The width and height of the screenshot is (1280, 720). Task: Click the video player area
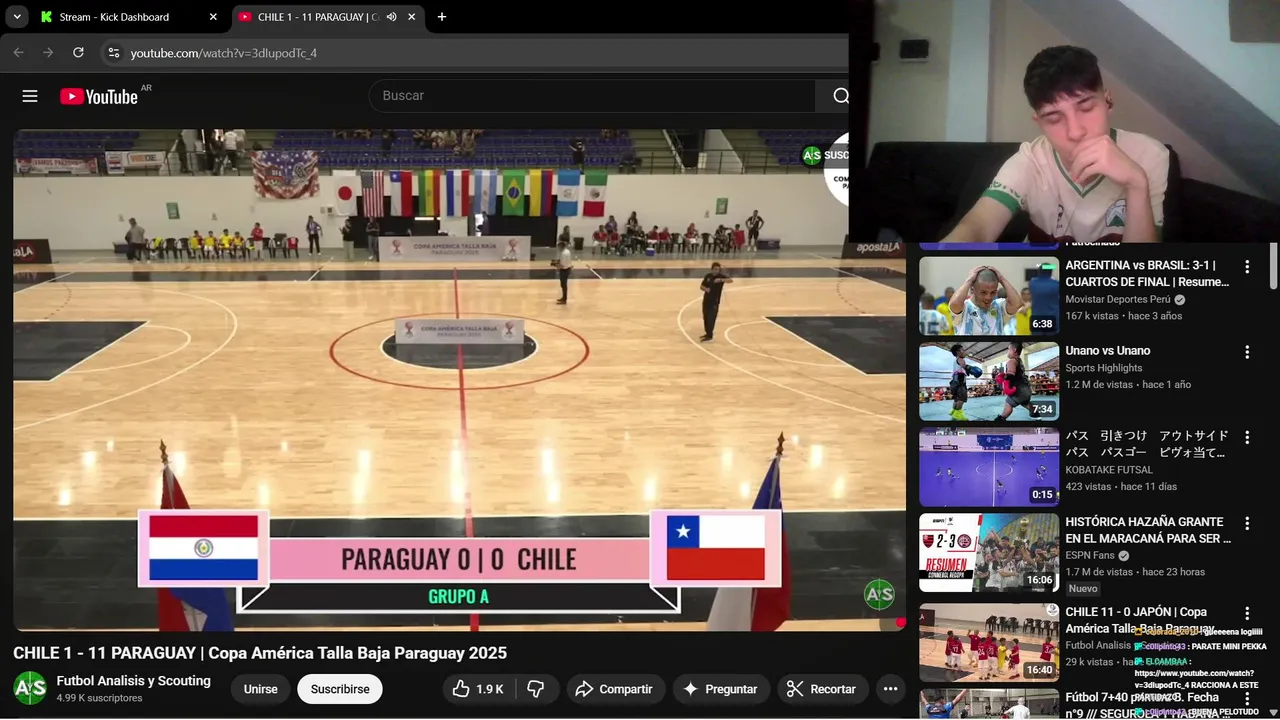pyautogui.click(x=459, y=380)
